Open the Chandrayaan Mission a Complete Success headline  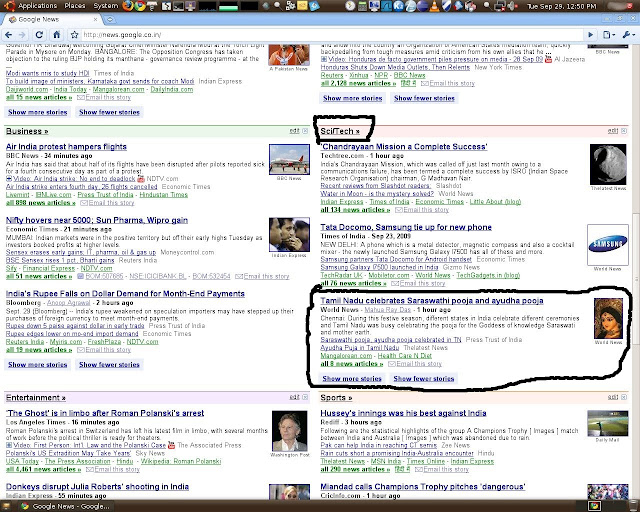click(x=404, y=147)
